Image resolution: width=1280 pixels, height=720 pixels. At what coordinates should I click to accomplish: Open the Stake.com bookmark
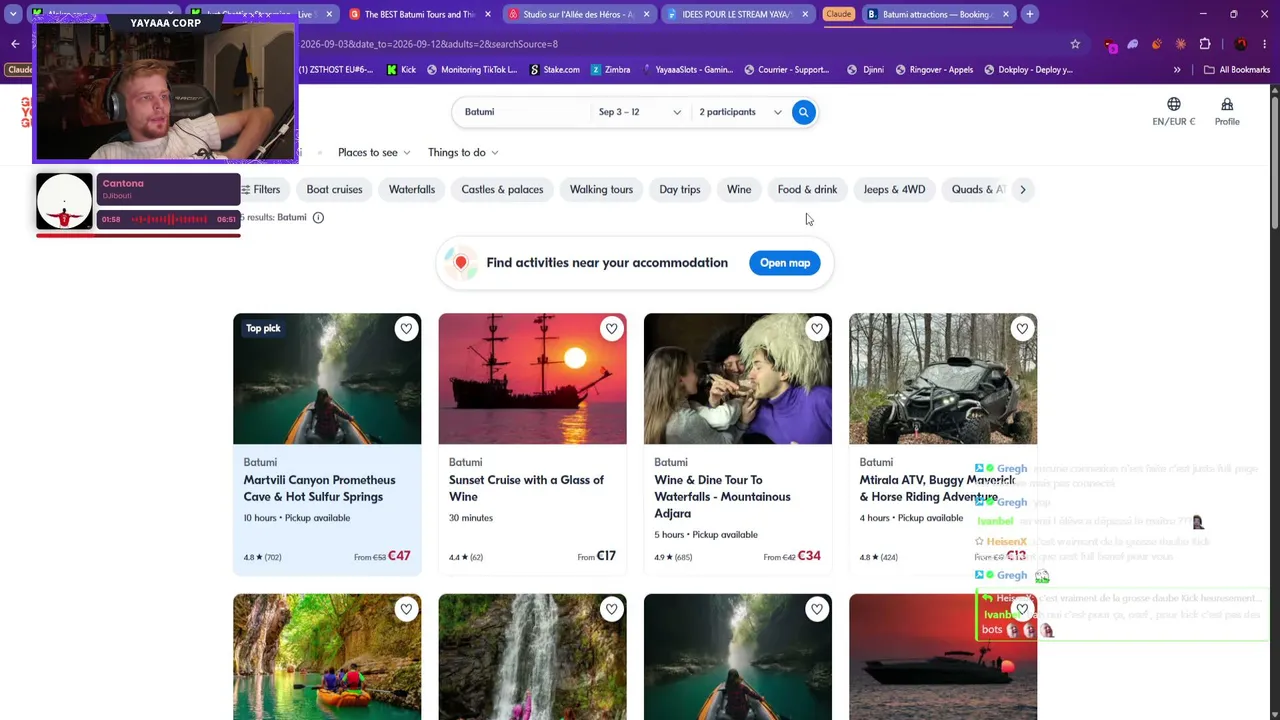[554, 70]
